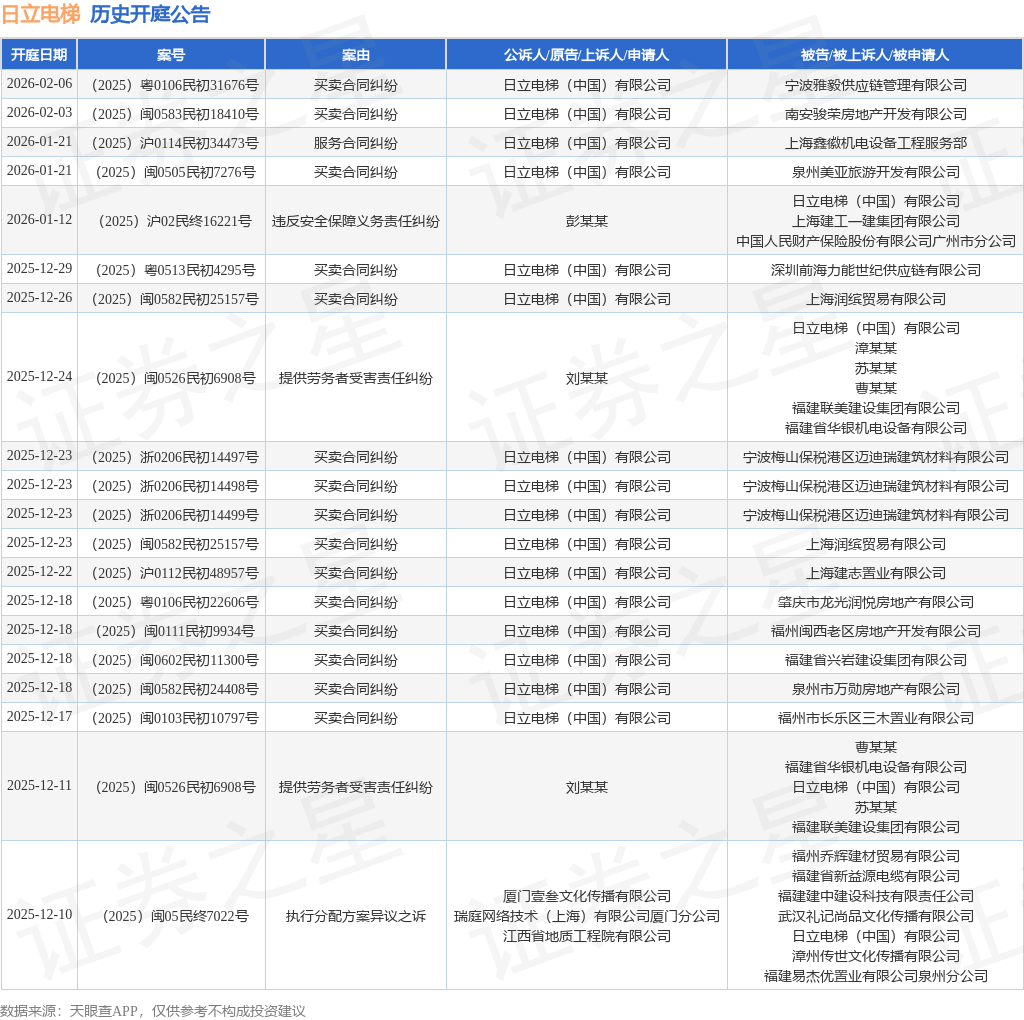1024x1020 pixels.
Task: Click defendant 漳州传世文化传播有限公司
Action: click(x=876, y=956)
